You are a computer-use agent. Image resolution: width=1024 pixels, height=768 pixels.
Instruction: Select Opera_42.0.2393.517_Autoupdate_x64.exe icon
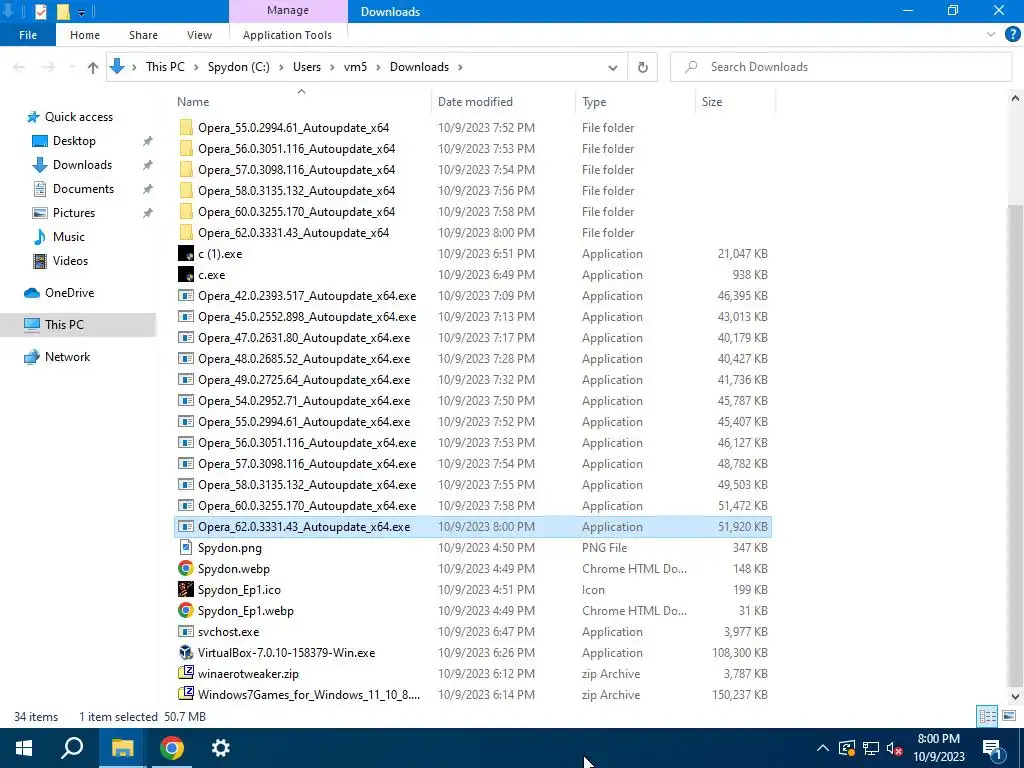[x=186, y=296]
